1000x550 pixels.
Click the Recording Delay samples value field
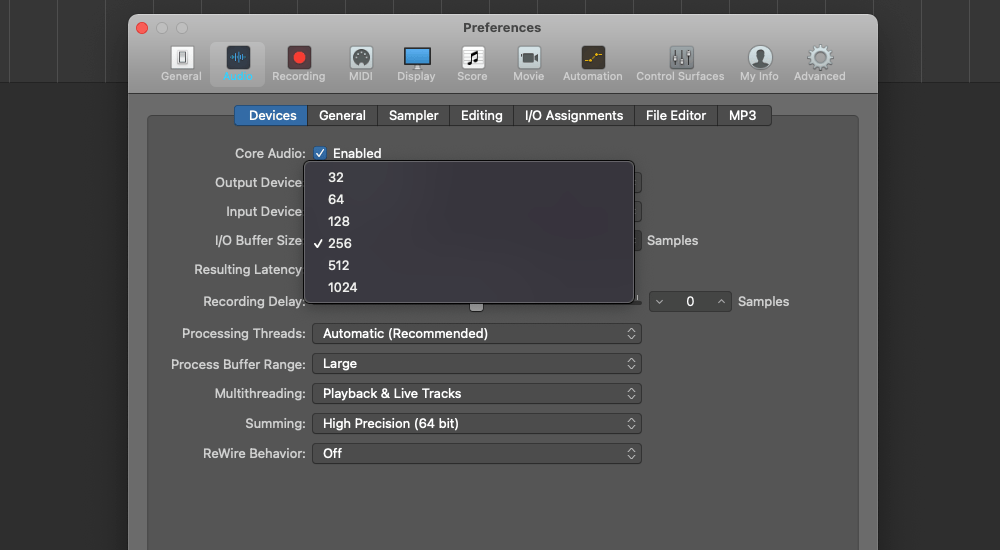pyautogui.click(x=690, y=302)
